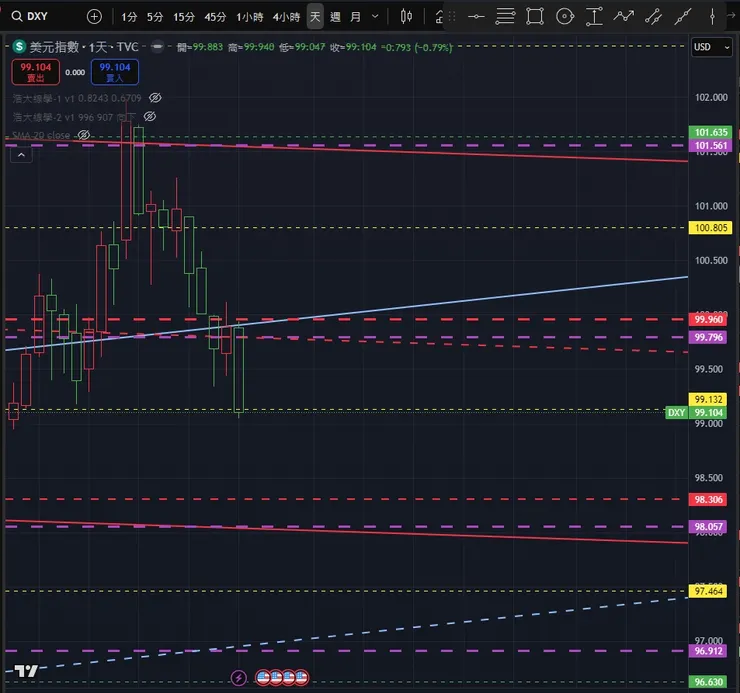Open the DXY symbol search
740x693 pixels.
(30, 17)
